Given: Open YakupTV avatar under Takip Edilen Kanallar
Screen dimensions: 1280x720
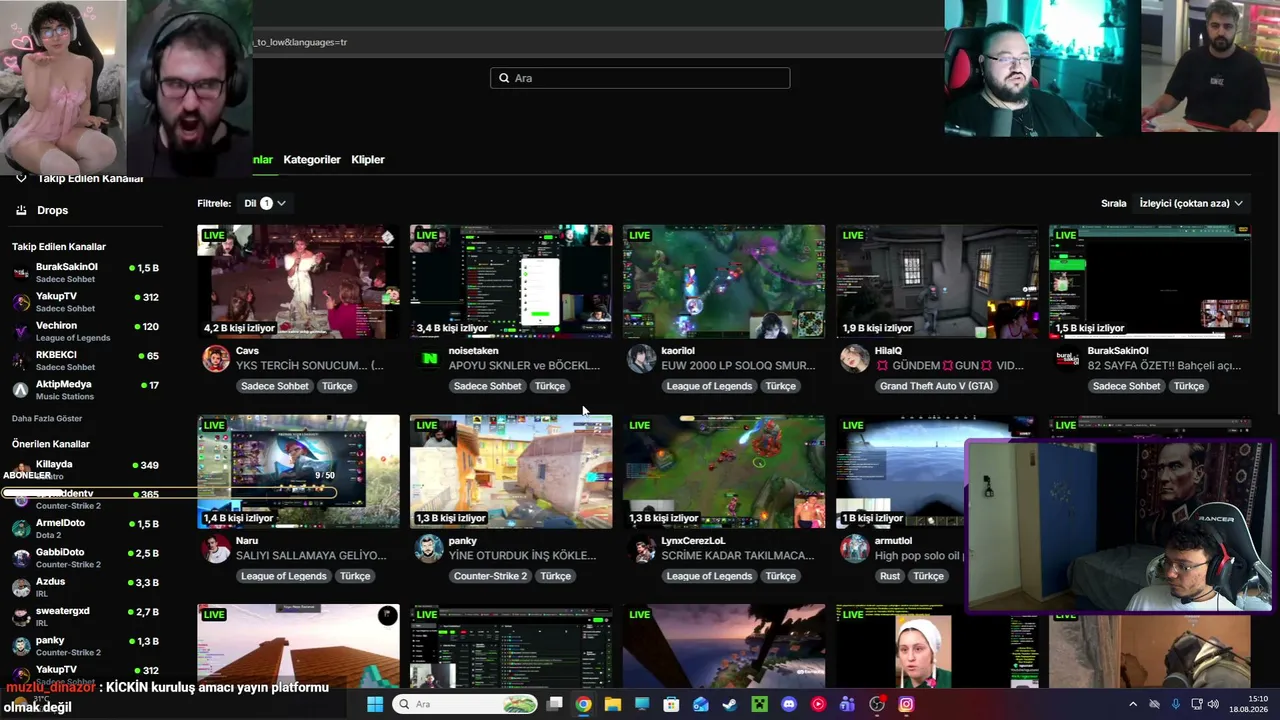Looking at the screenshot, I should pos(21,302).
